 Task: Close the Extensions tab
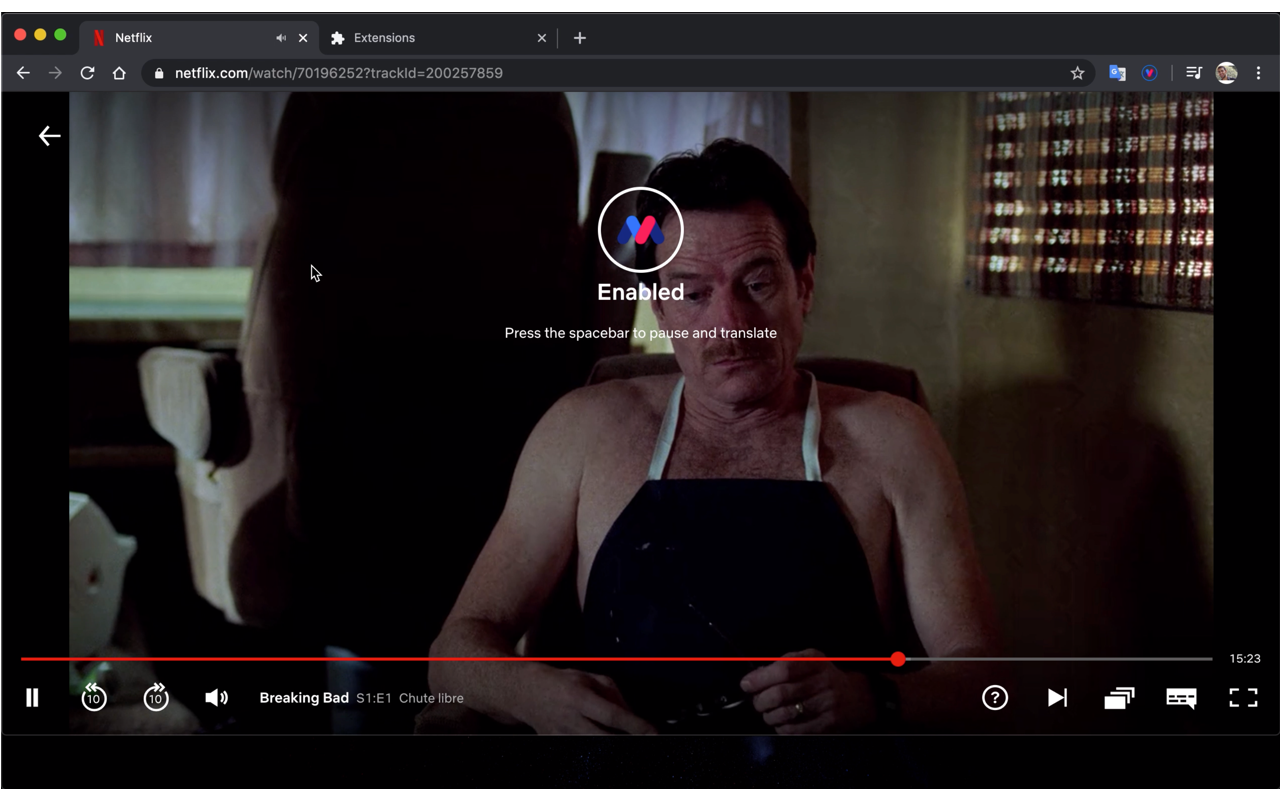click(x=541, y=38)
